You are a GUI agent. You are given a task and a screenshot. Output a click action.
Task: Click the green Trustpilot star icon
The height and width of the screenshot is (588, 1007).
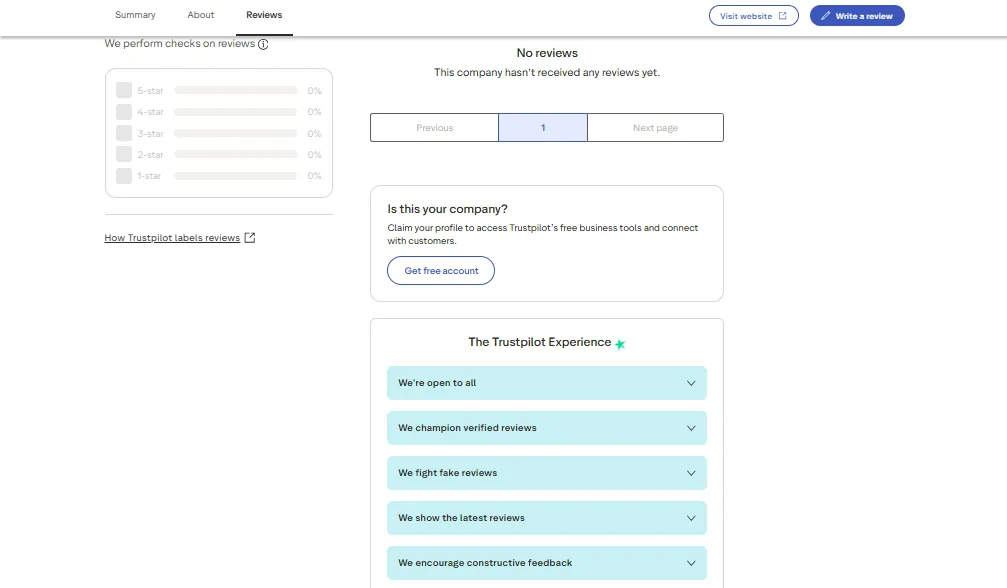pyautogui.click(x=620, y=344)
